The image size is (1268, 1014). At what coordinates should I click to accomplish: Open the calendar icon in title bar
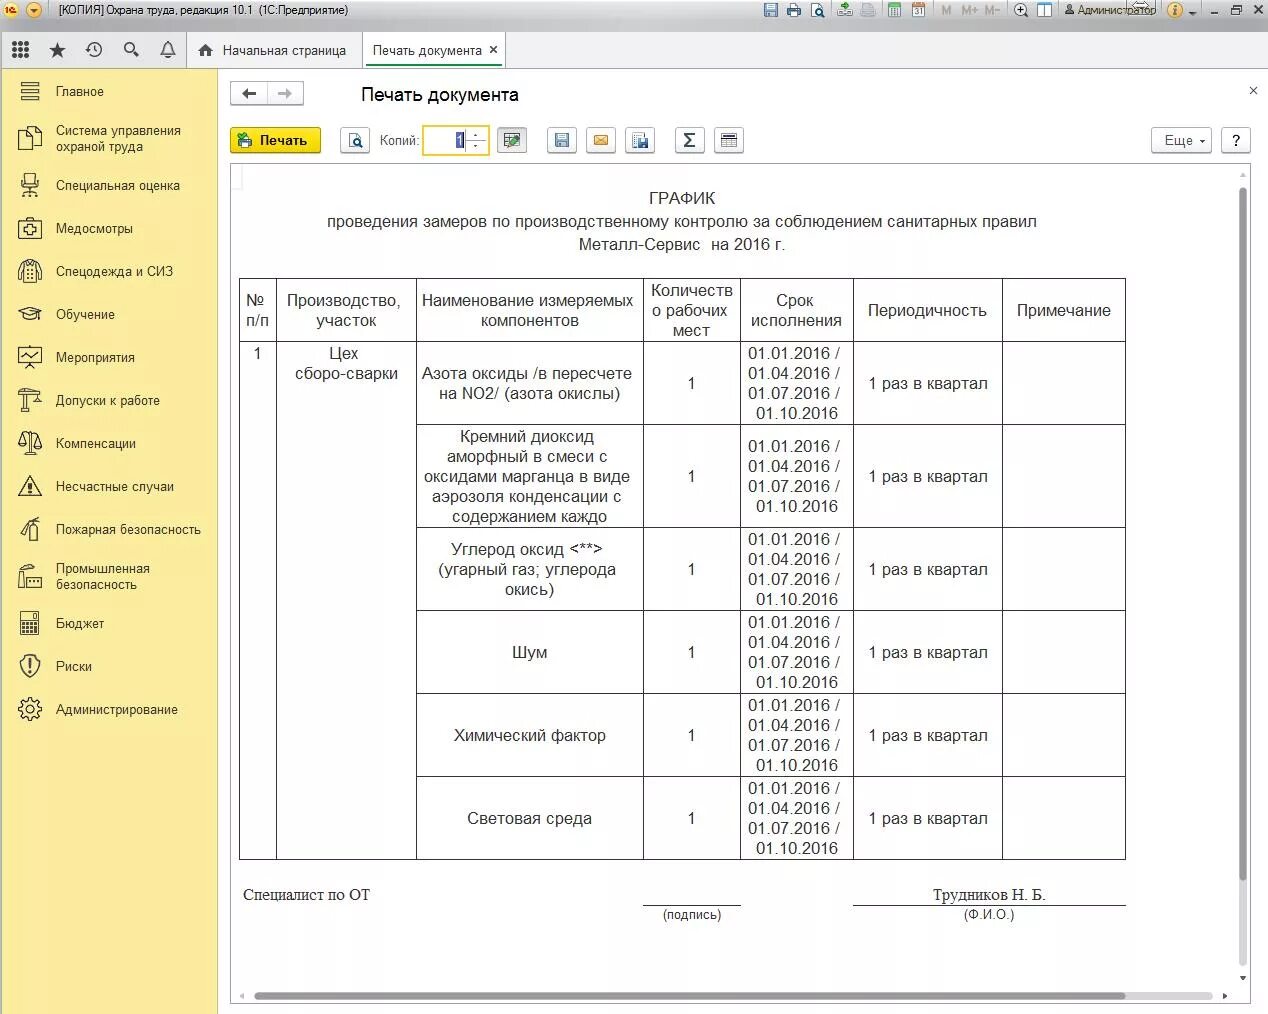[x=918, y=10]
